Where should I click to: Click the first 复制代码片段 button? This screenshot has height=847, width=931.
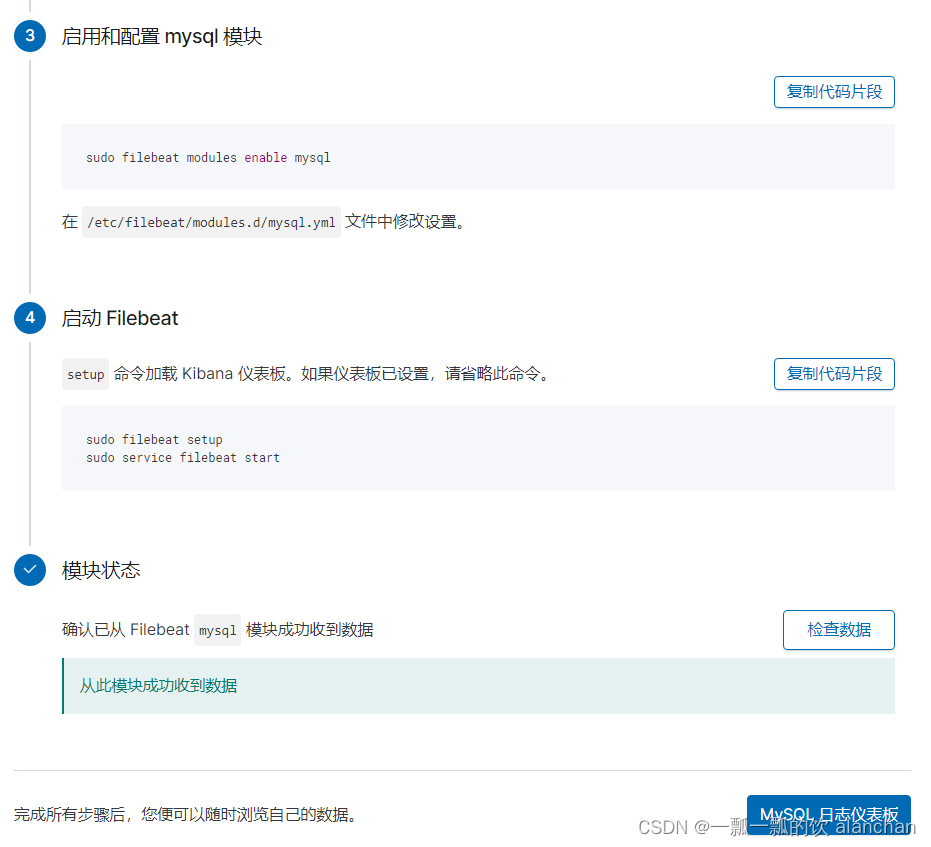833,91
